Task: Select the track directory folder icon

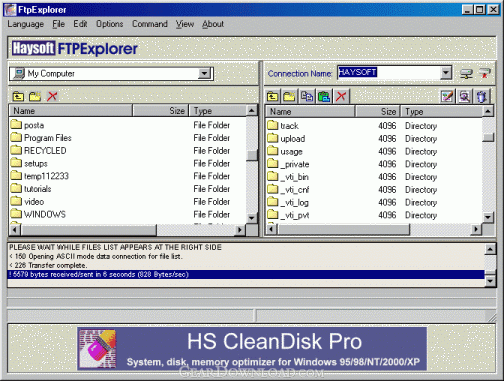Action: tap(273, 126)
